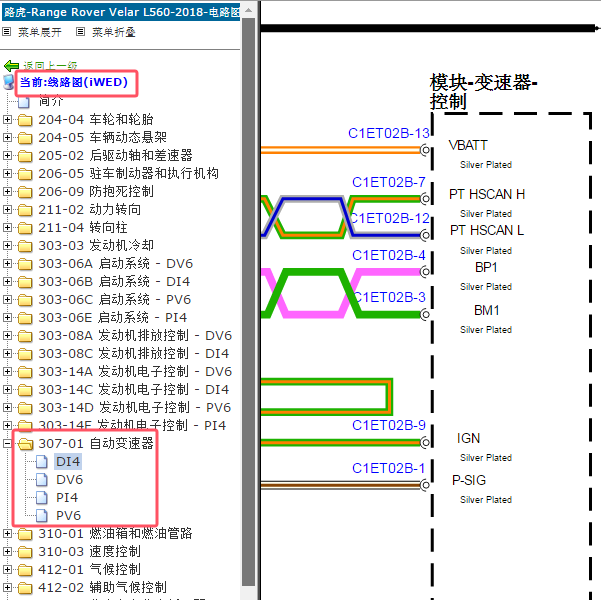Click connector label C1ET02B-3

point(389,298)
